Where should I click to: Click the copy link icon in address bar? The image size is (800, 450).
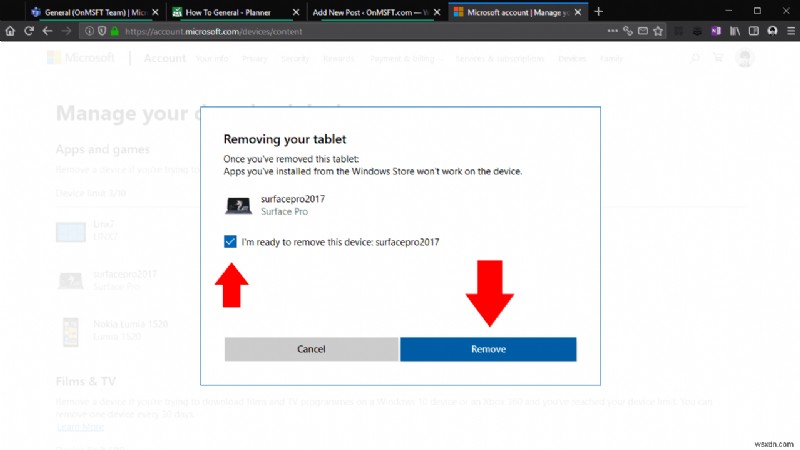(x=628, y=31)
